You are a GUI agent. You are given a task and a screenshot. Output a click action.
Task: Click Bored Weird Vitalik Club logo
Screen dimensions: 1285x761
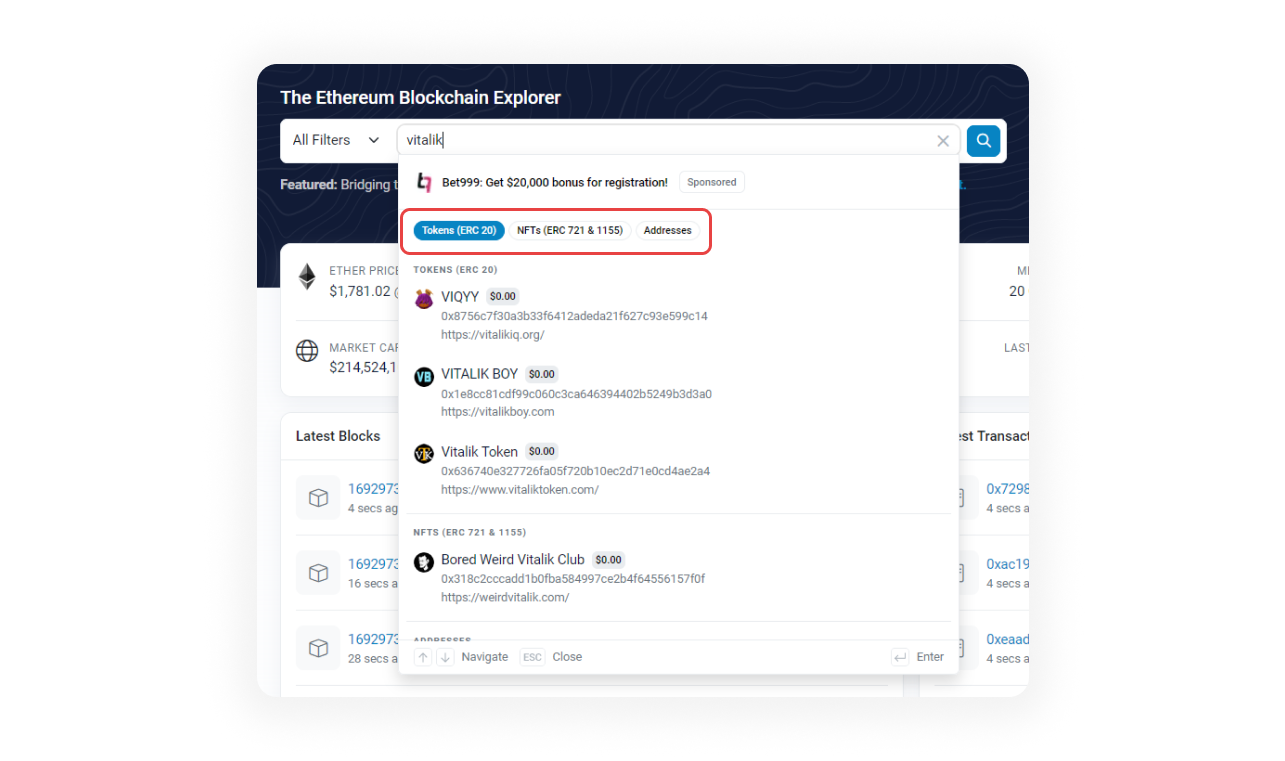424,561
